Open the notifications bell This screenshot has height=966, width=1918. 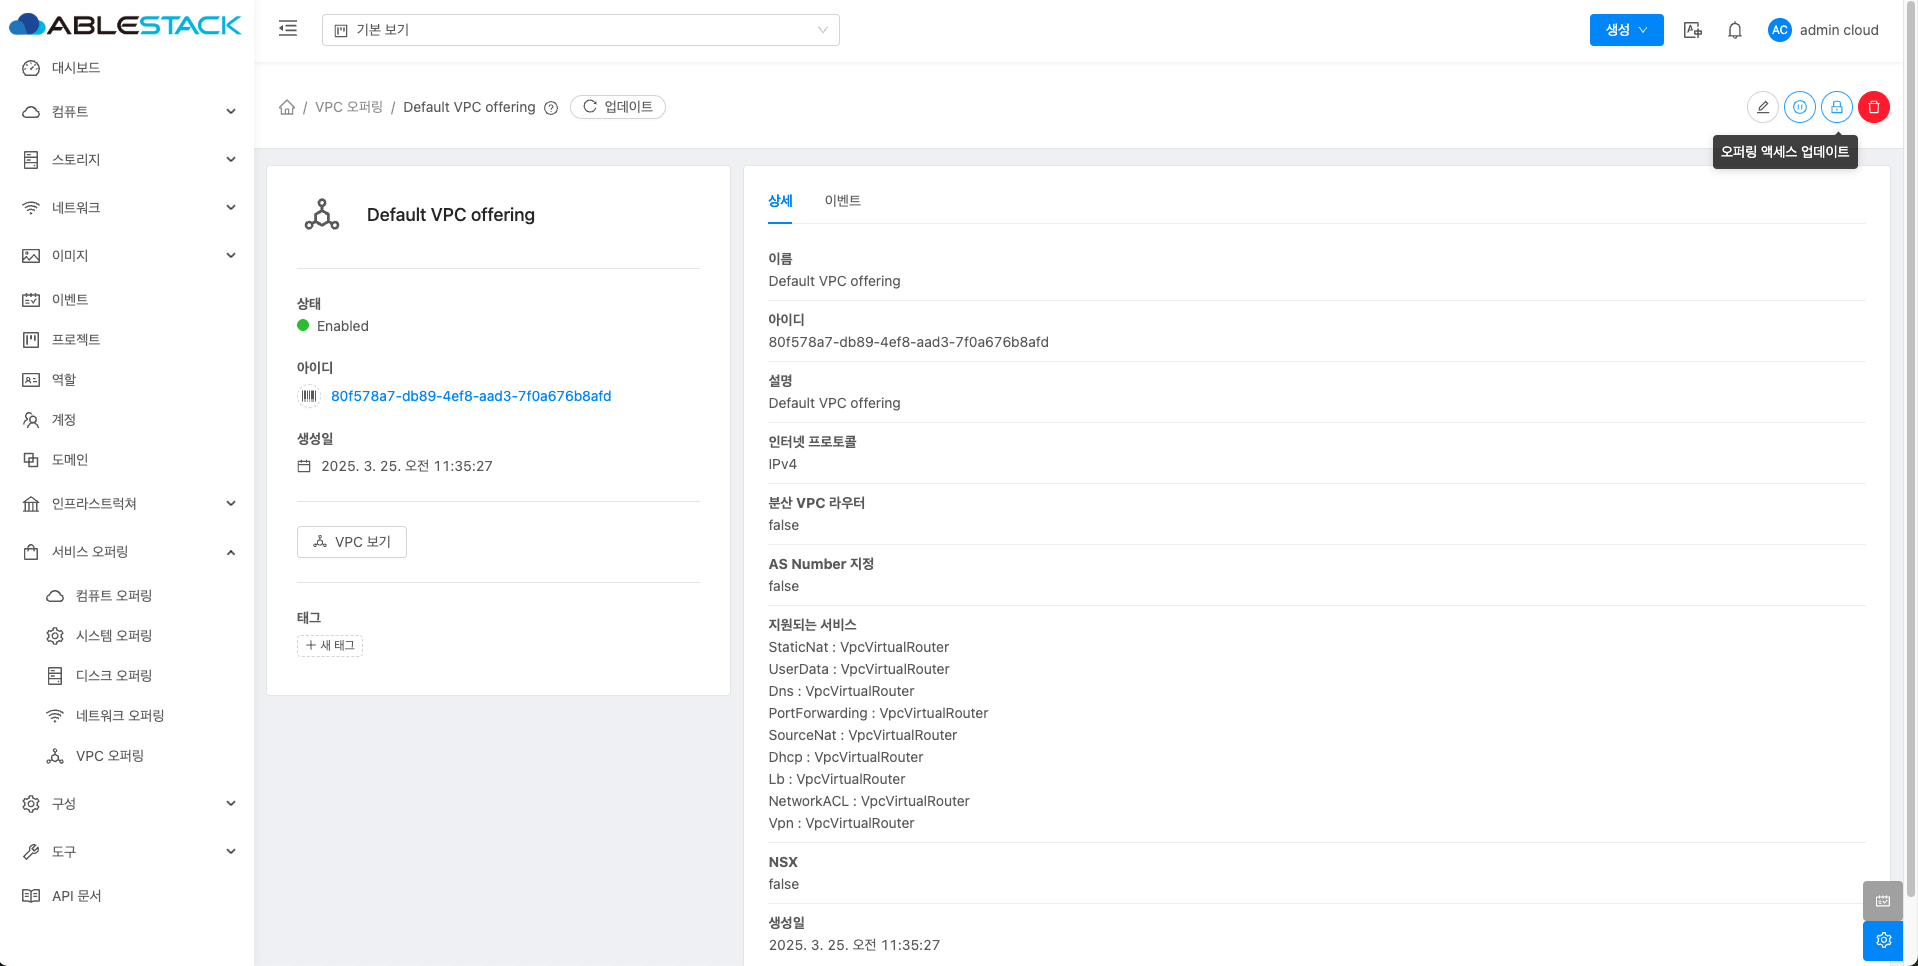[x=1734, y=30]
